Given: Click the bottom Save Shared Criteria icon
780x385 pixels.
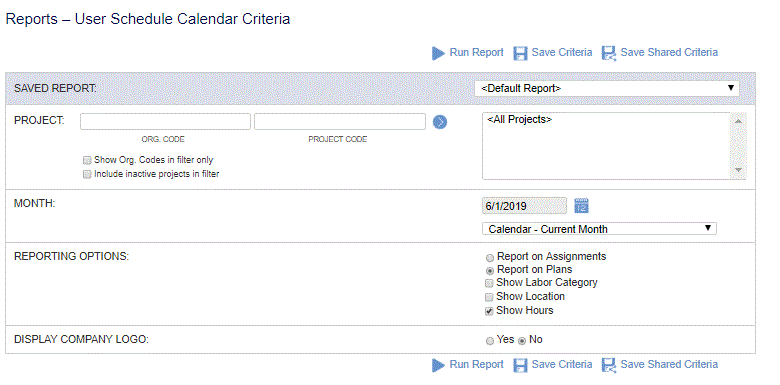Looking at the screenshot, I should point(609,366).
